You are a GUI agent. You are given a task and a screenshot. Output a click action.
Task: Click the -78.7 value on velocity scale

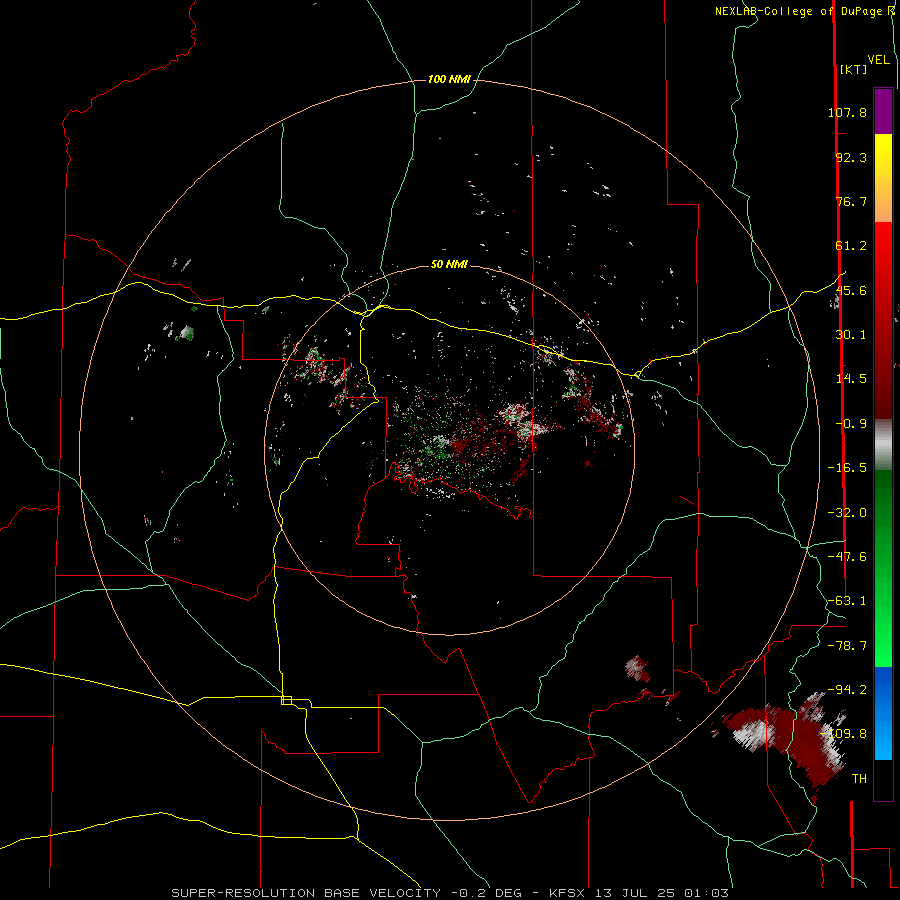coord(847,646)
